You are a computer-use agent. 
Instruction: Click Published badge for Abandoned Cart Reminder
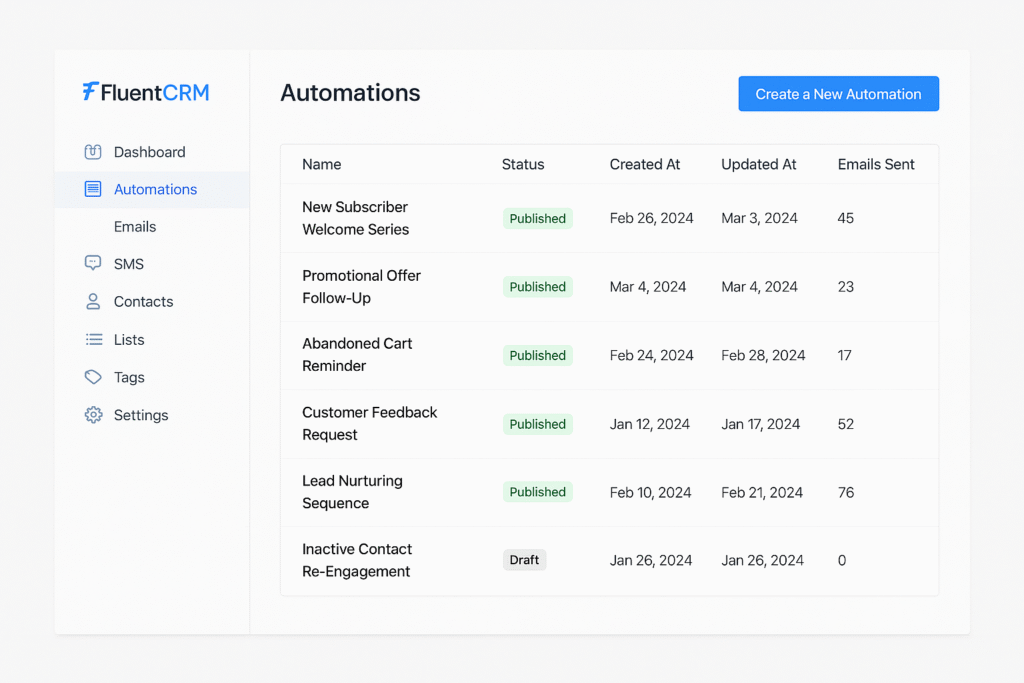[x=537, y=355]
